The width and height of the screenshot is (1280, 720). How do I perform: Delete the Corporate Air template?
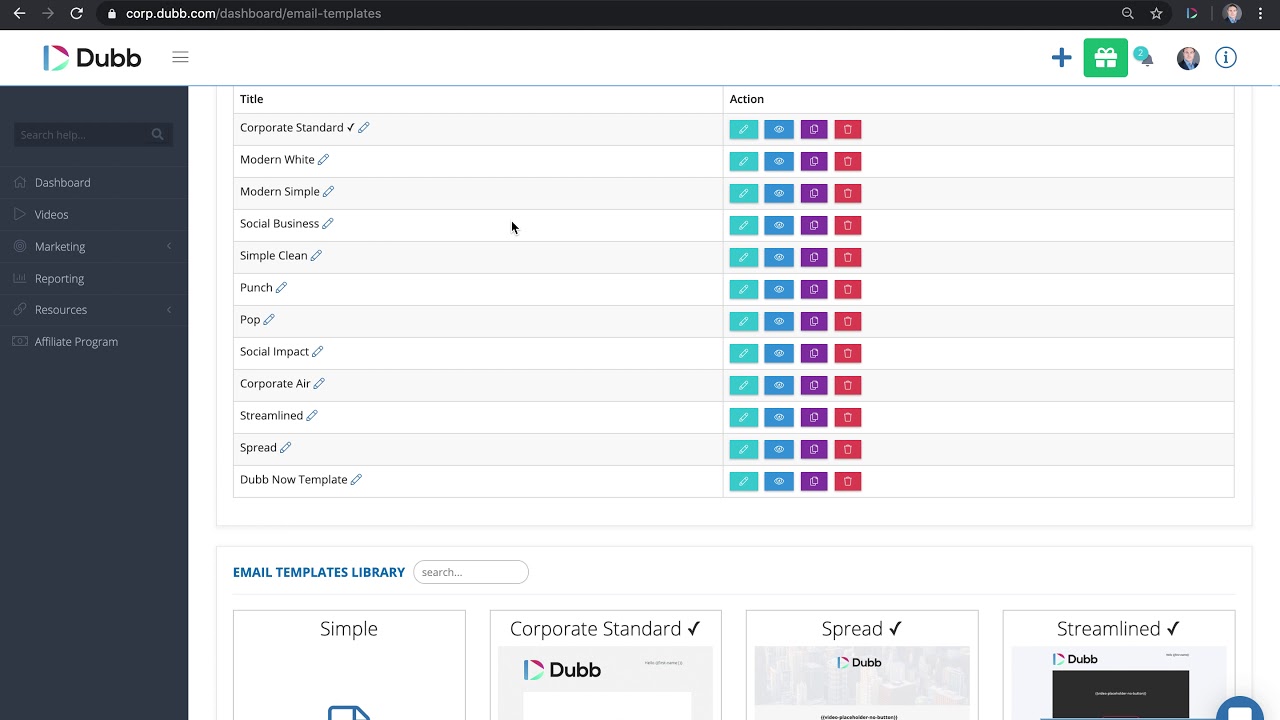[848, 385]
